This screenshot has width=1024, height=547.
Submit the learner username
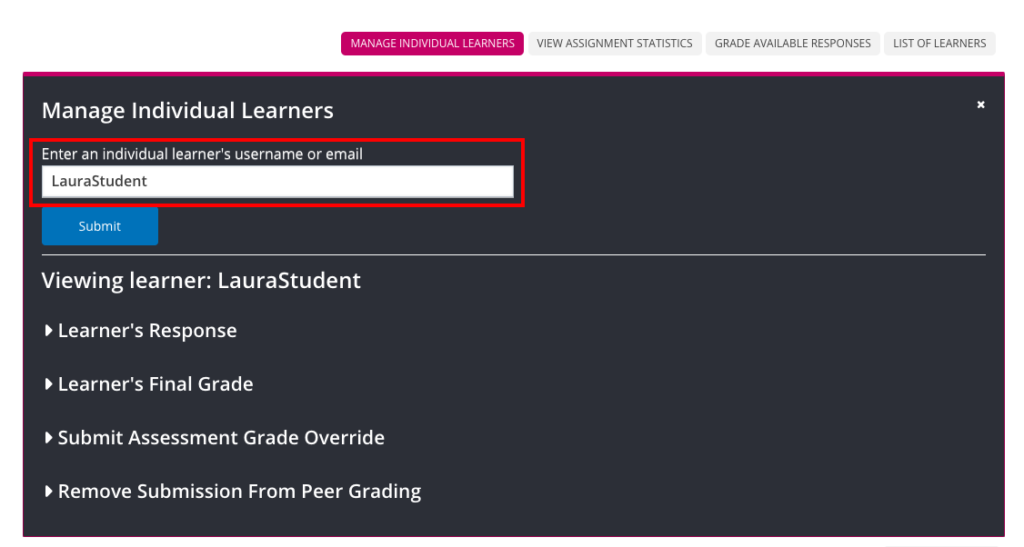[x=100, y=227]
